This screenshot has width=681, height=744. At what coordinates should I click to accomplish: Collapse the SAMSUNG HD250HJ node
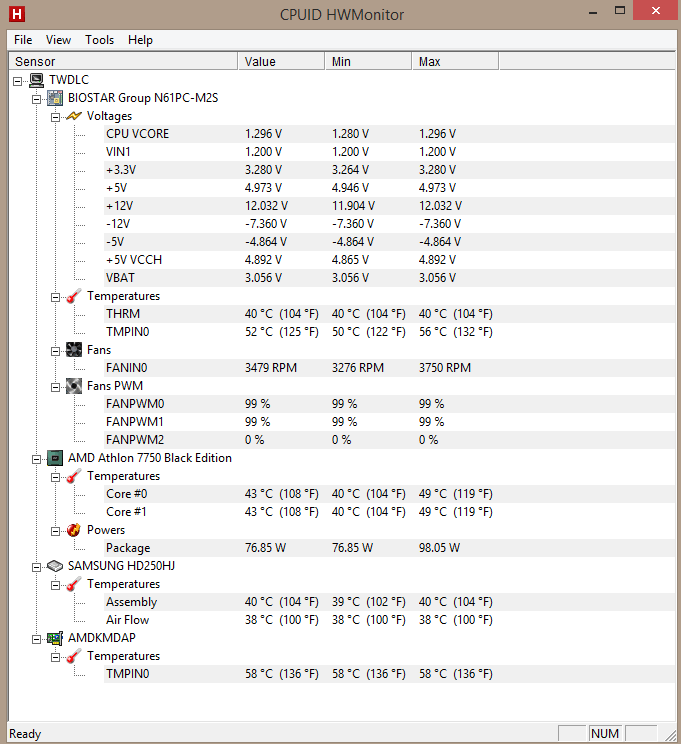[x=37, y=567]
